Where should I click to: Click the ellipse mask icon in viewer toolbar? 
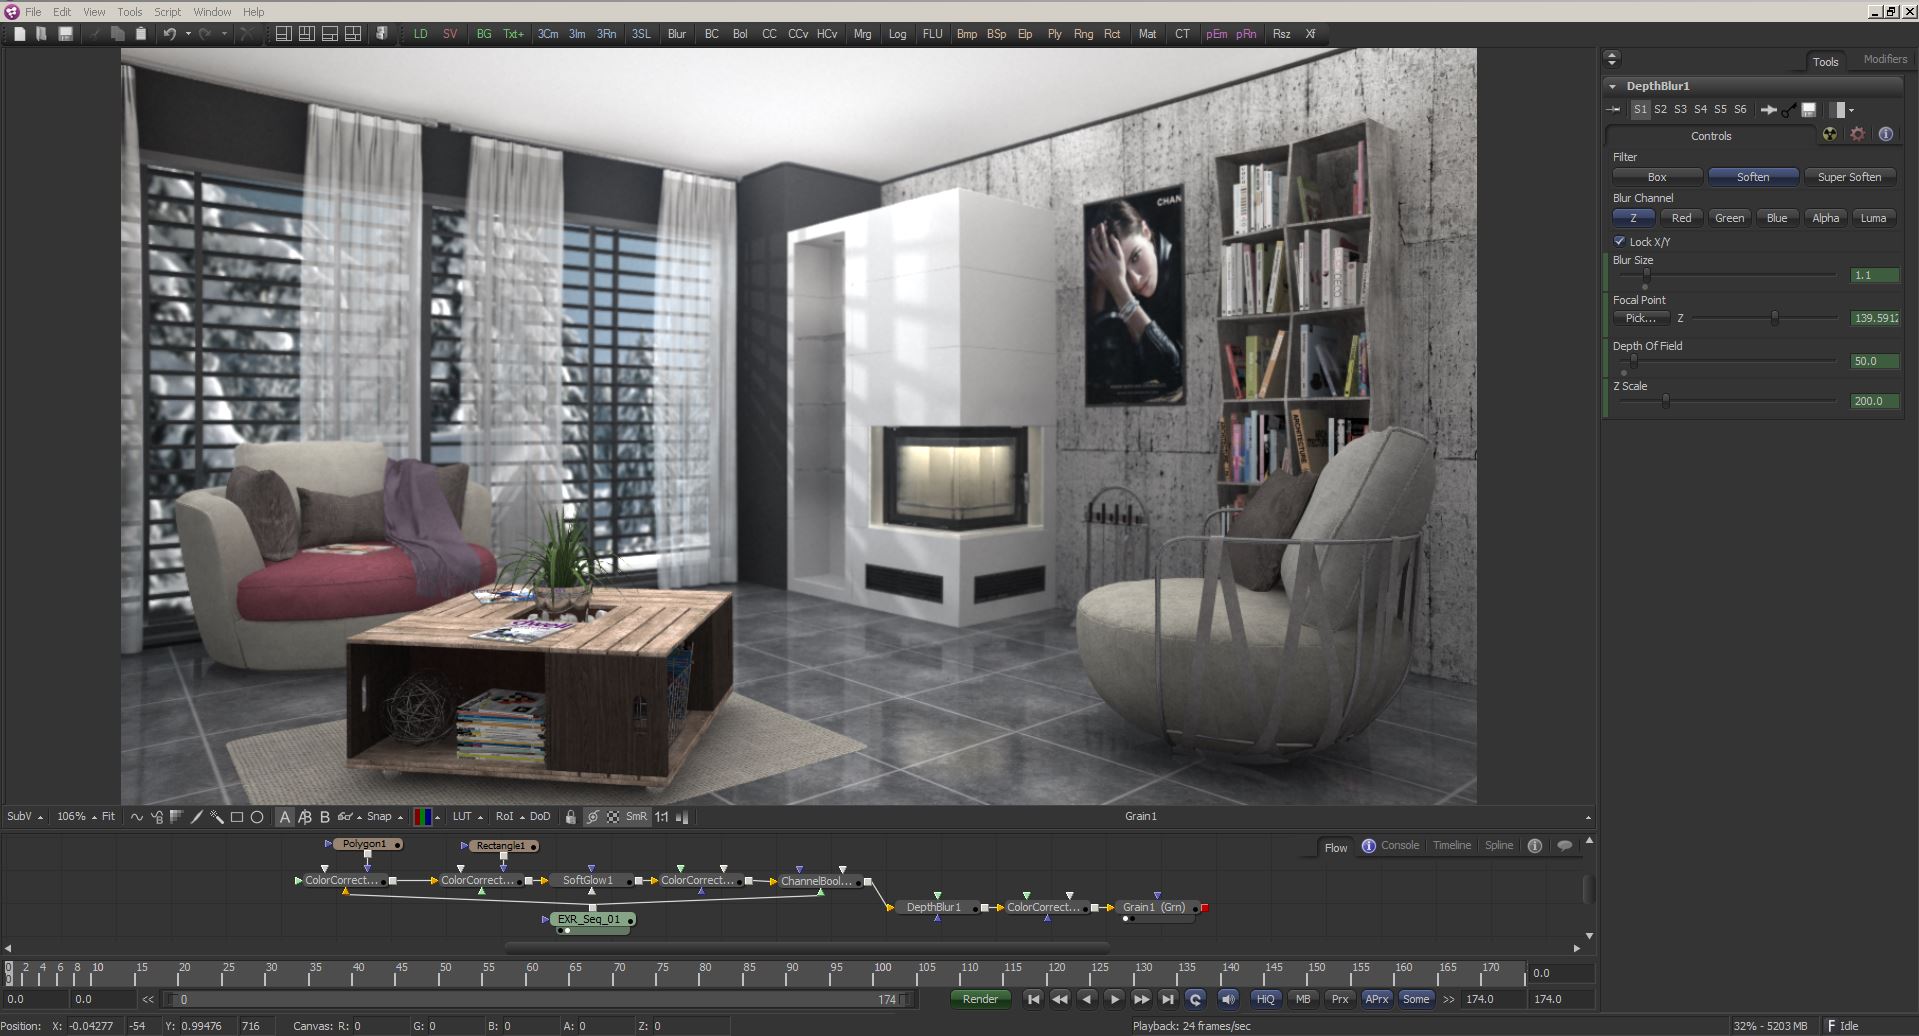[257, 817]
